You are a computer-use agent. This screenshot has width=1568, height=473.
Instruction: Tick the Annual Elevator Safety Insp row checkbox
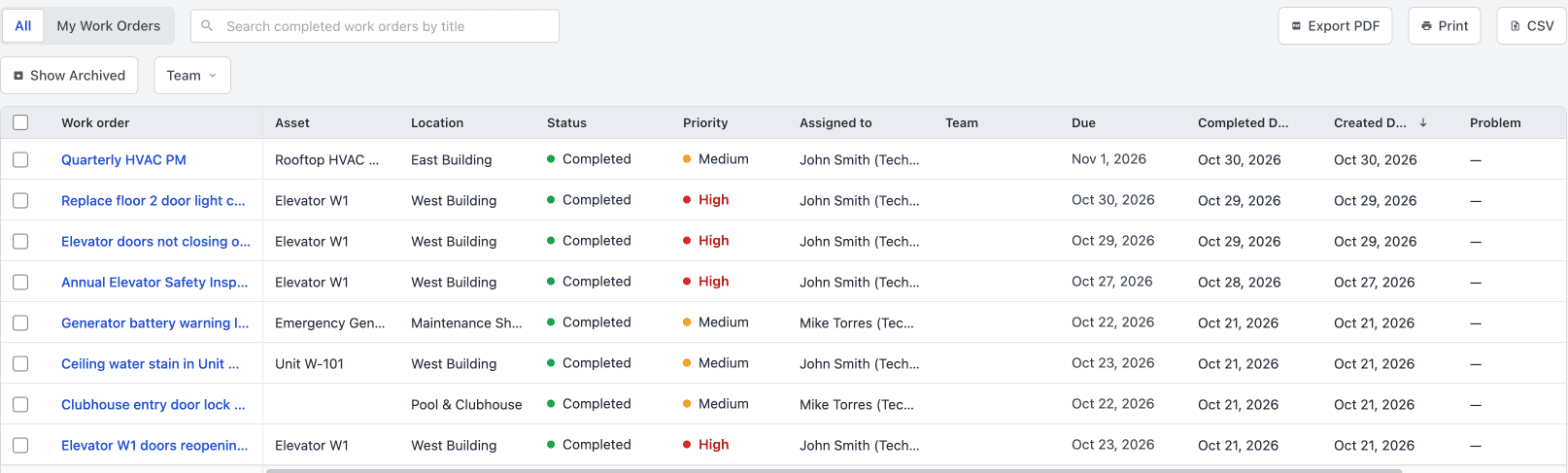(x=21, y=282)
